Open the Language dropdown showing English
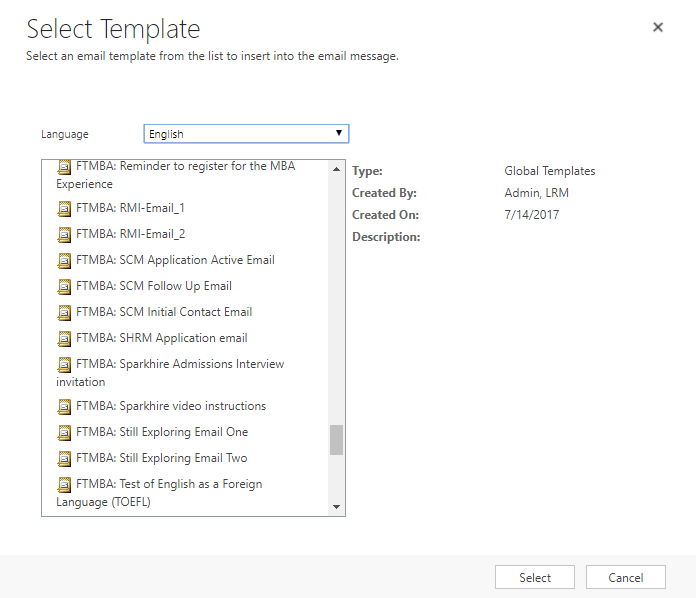Viewport: 696px width, 598px height. [246, 134]
